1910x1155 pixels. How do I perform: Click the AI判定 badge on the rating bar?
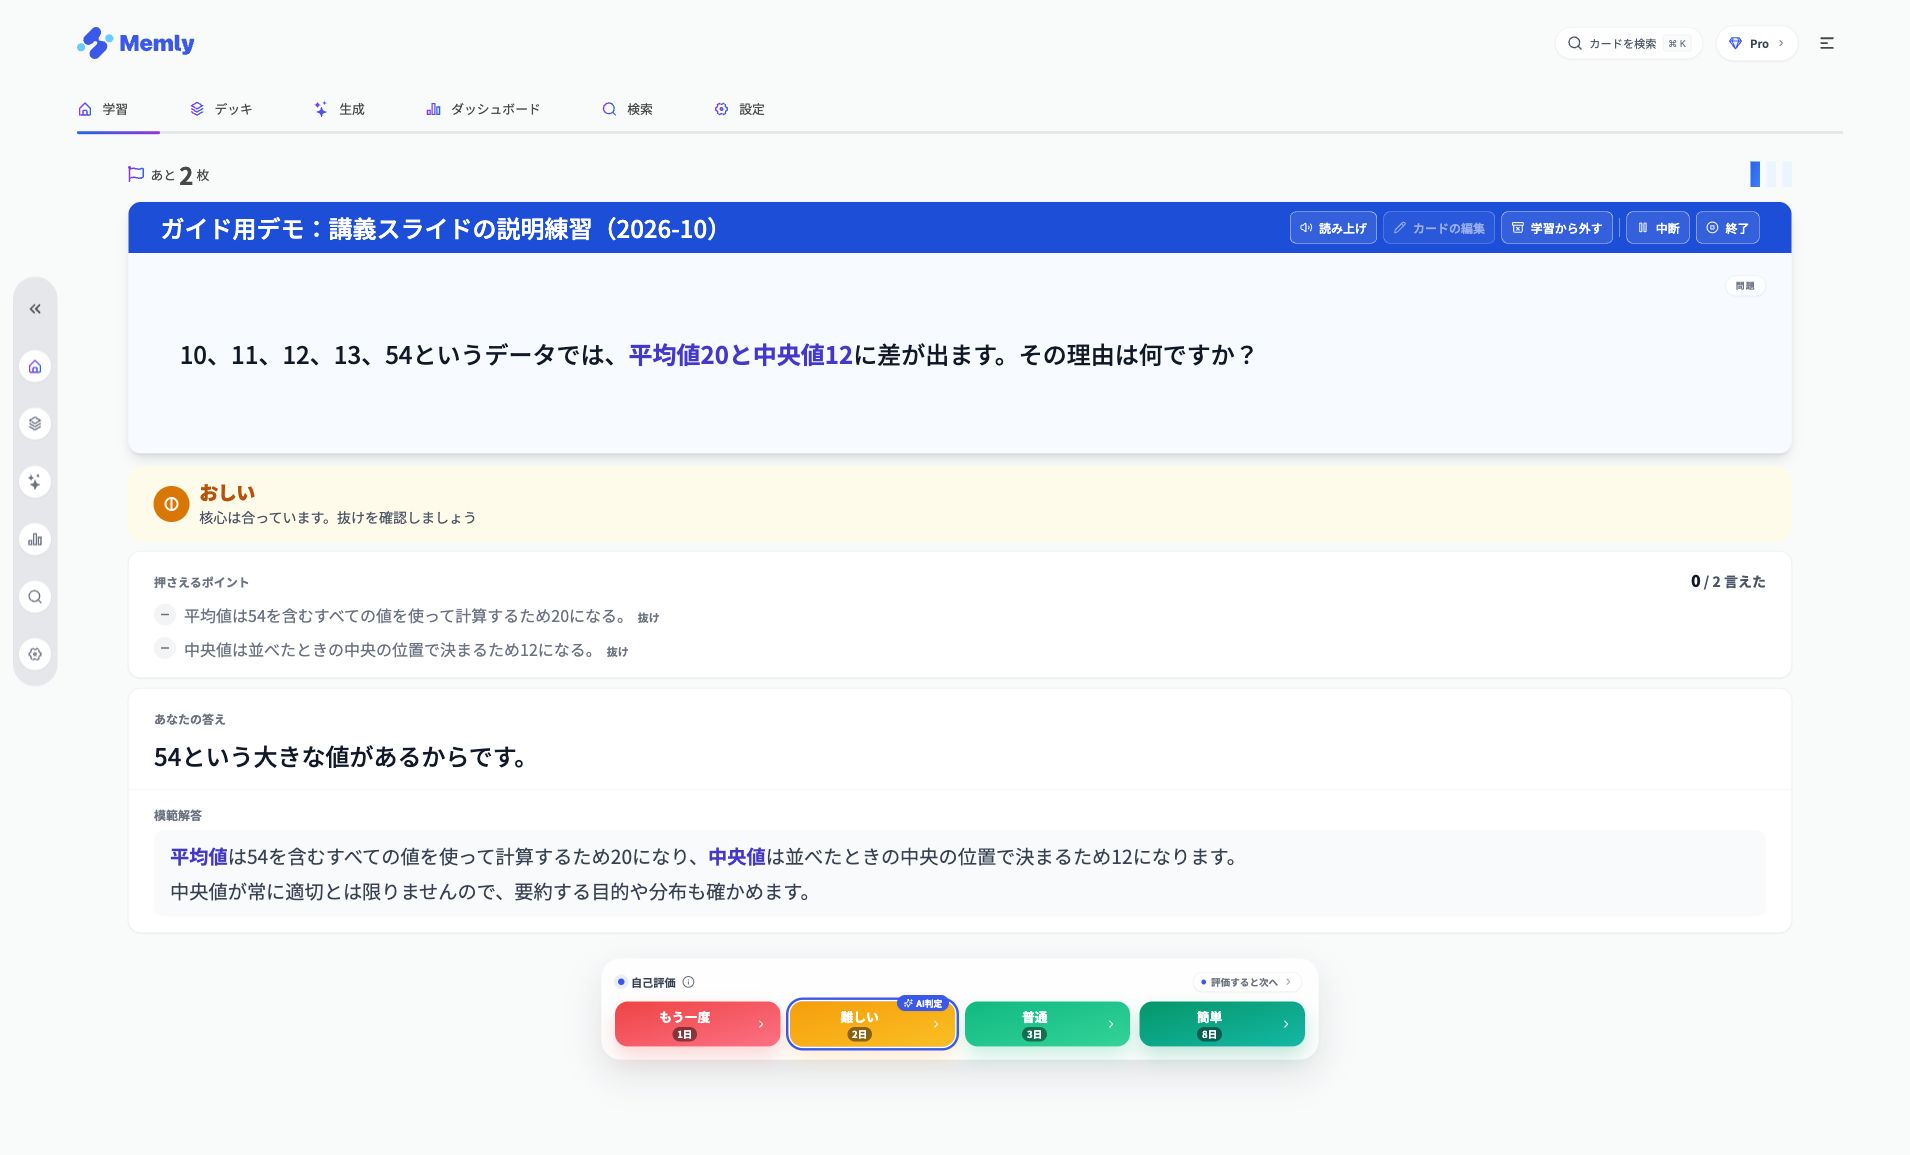click(x=923, y=1003)
